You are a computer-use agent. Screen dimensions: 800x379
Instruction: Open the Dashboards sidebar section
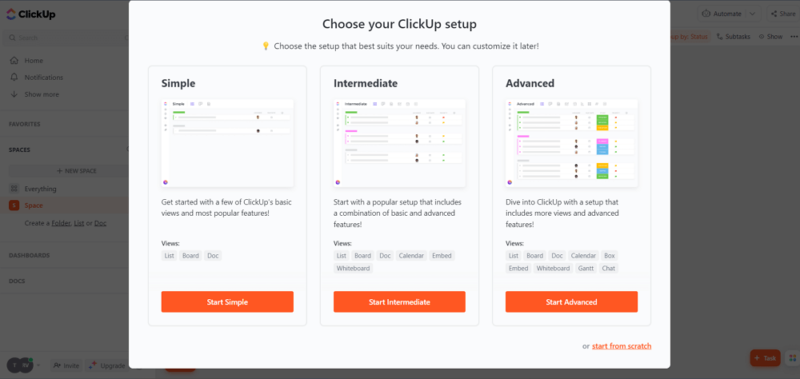pos(29,255)
